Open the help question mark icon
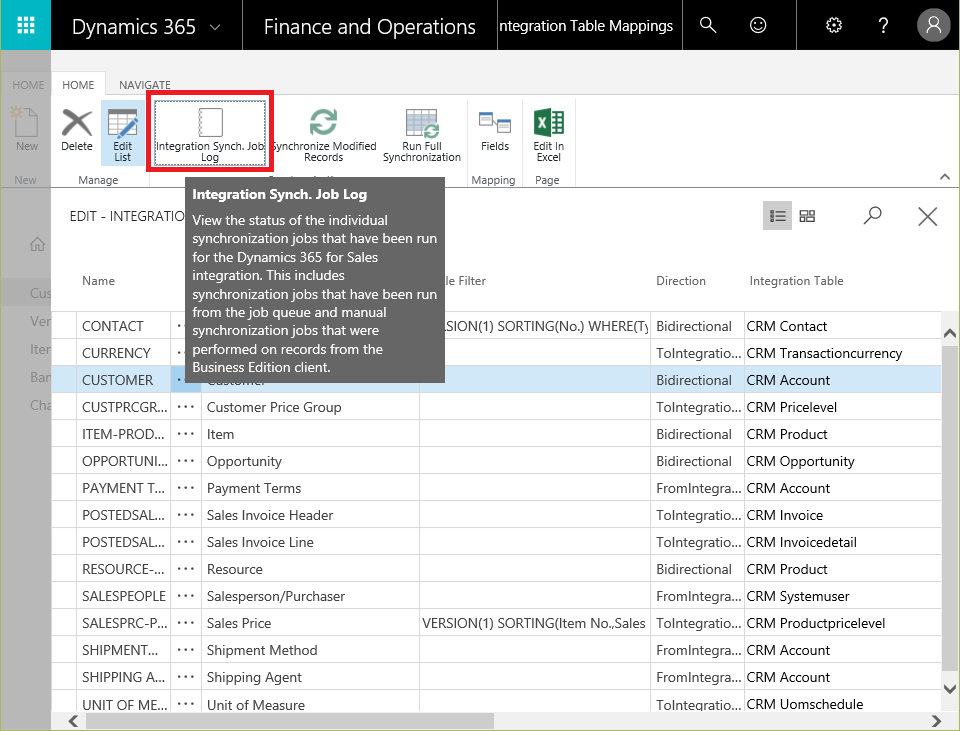The height and width of the screenshot is (731, 960). click(883, 25)
